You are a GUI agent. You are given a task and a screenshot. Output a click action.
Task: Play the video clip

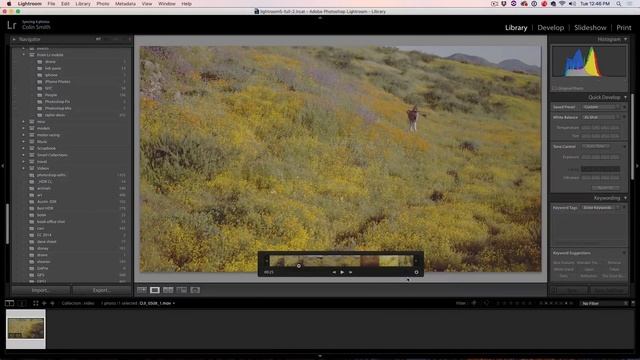coord(342,272)
